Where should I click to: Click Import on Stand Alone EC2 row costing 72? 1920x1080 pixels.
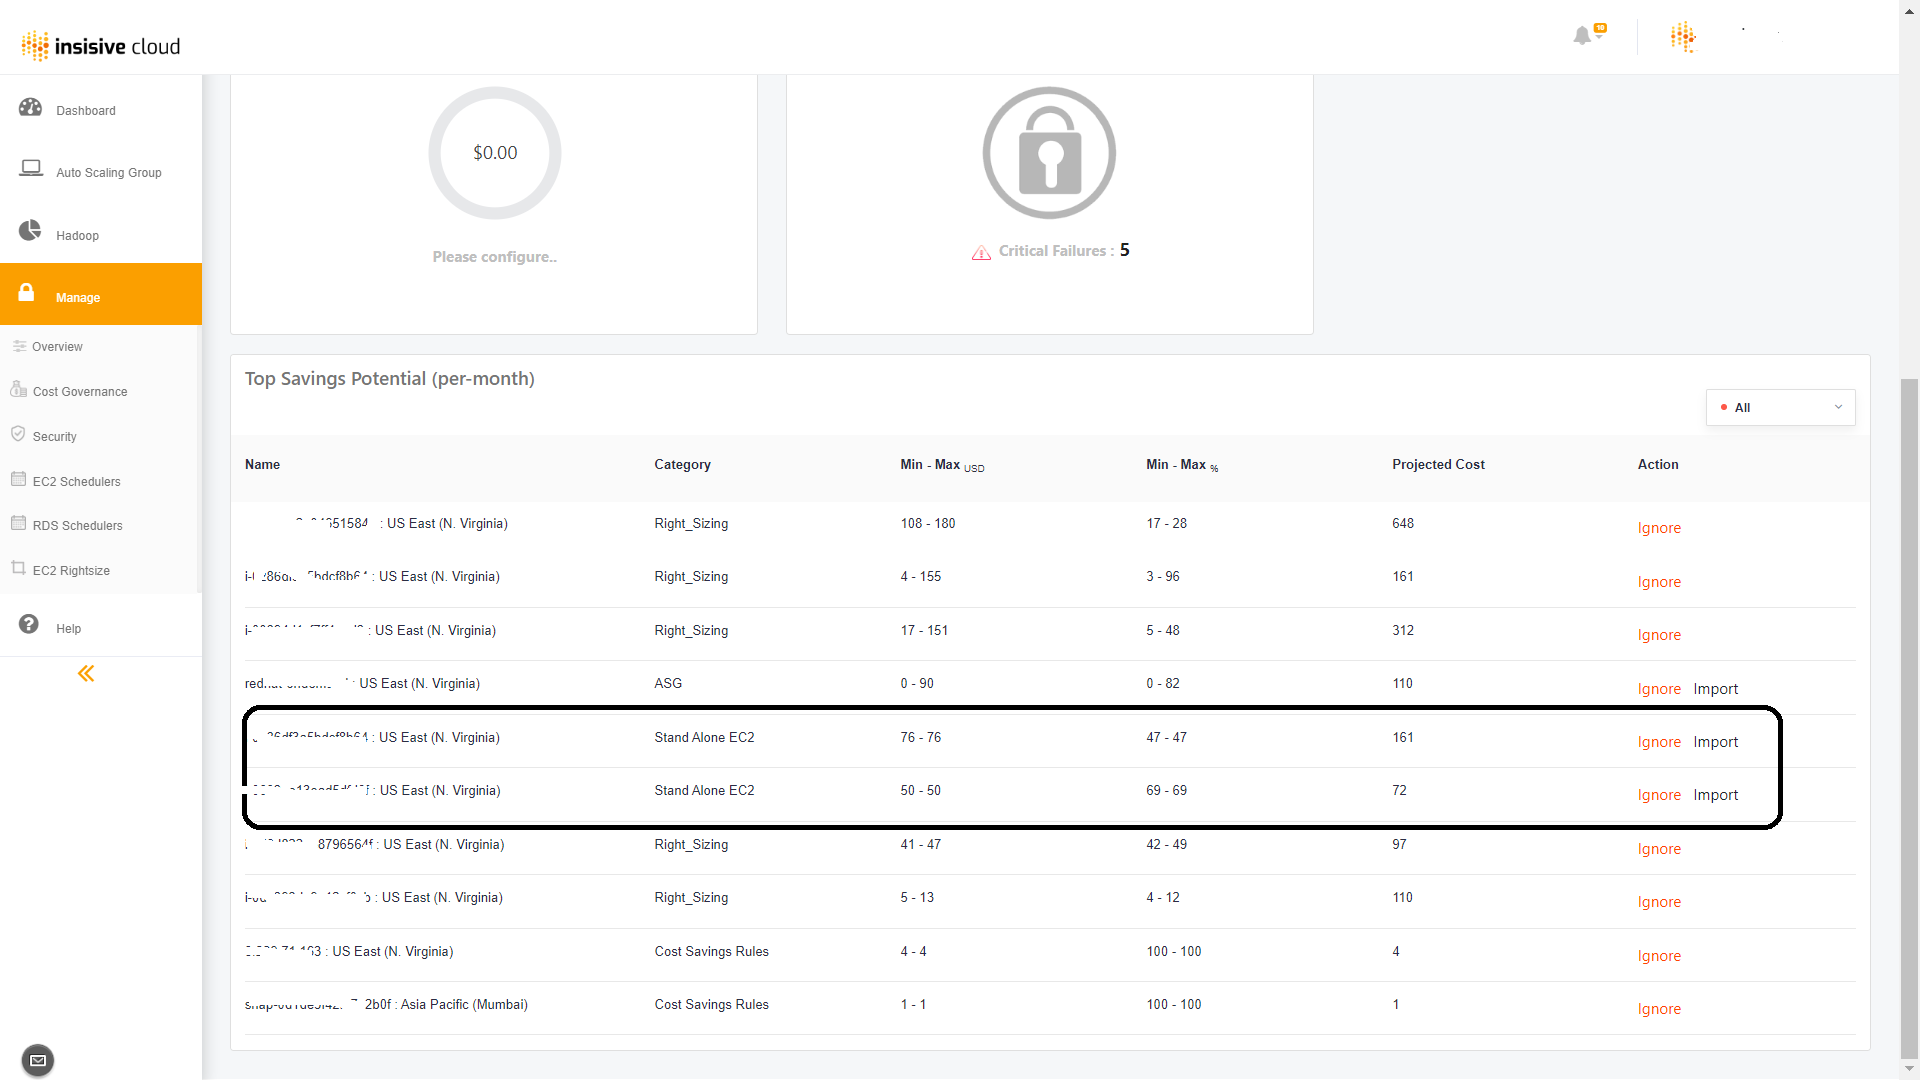click(x=1715, y=795)
